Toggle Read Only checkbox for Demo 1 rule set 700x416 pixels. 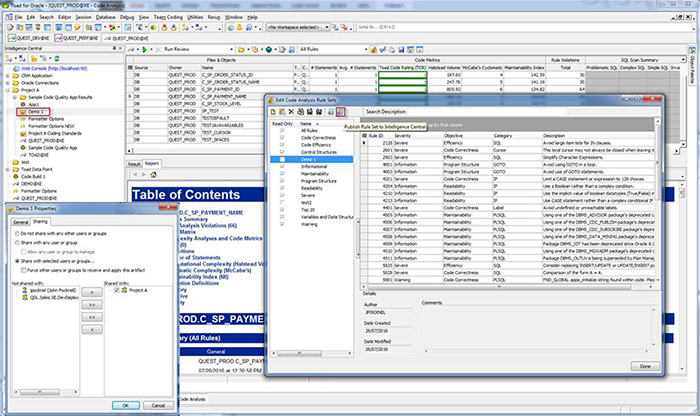point(282,159)
